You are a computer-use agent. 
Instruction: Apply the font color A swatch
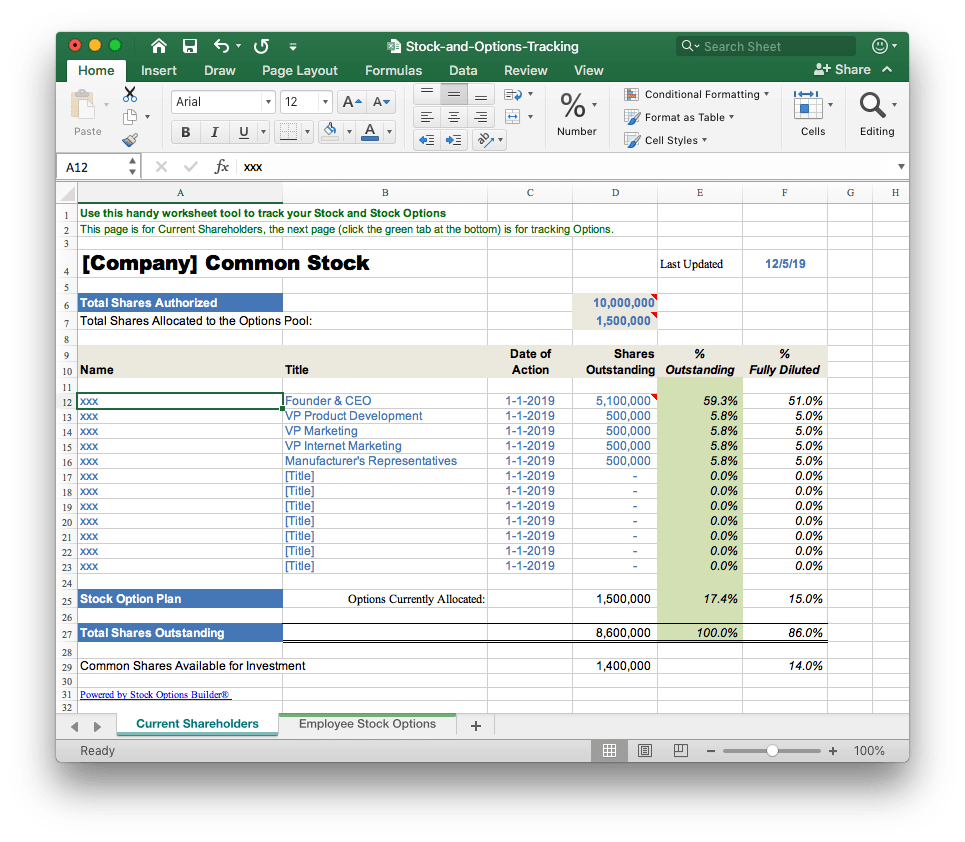coord(370,131)
